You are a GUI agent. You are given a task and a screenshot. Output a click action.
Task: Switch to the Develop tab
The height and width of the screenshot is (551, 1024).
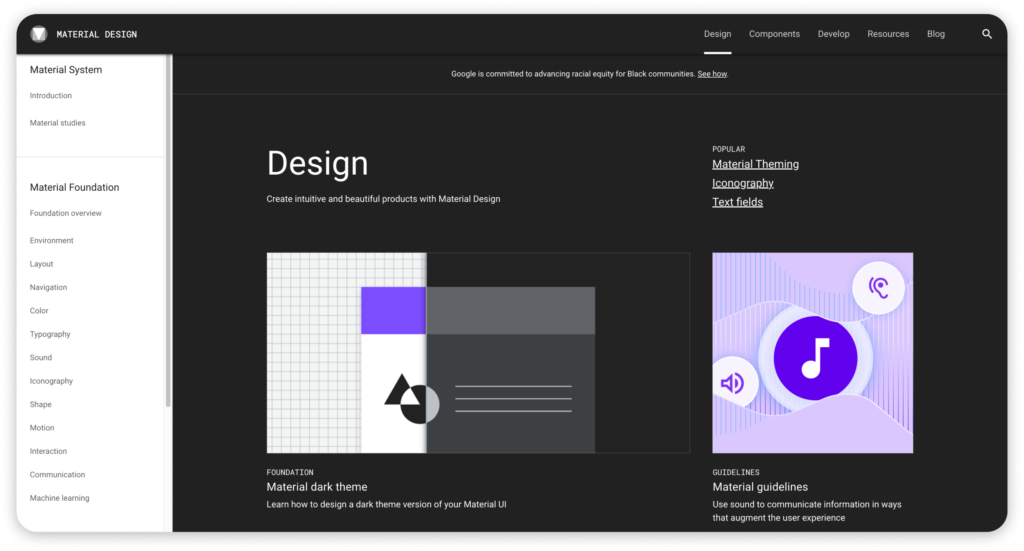click(x=833, y=34)
